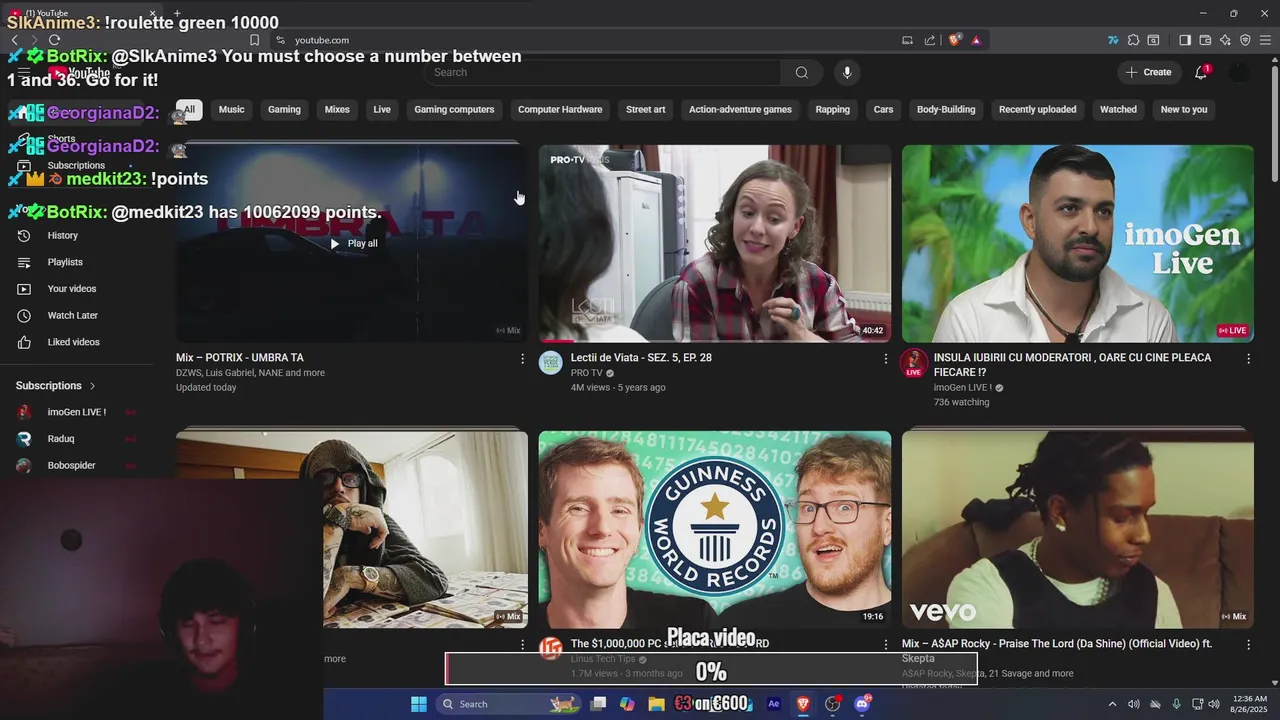Click the YouTube search input field

tap(602, 72)
